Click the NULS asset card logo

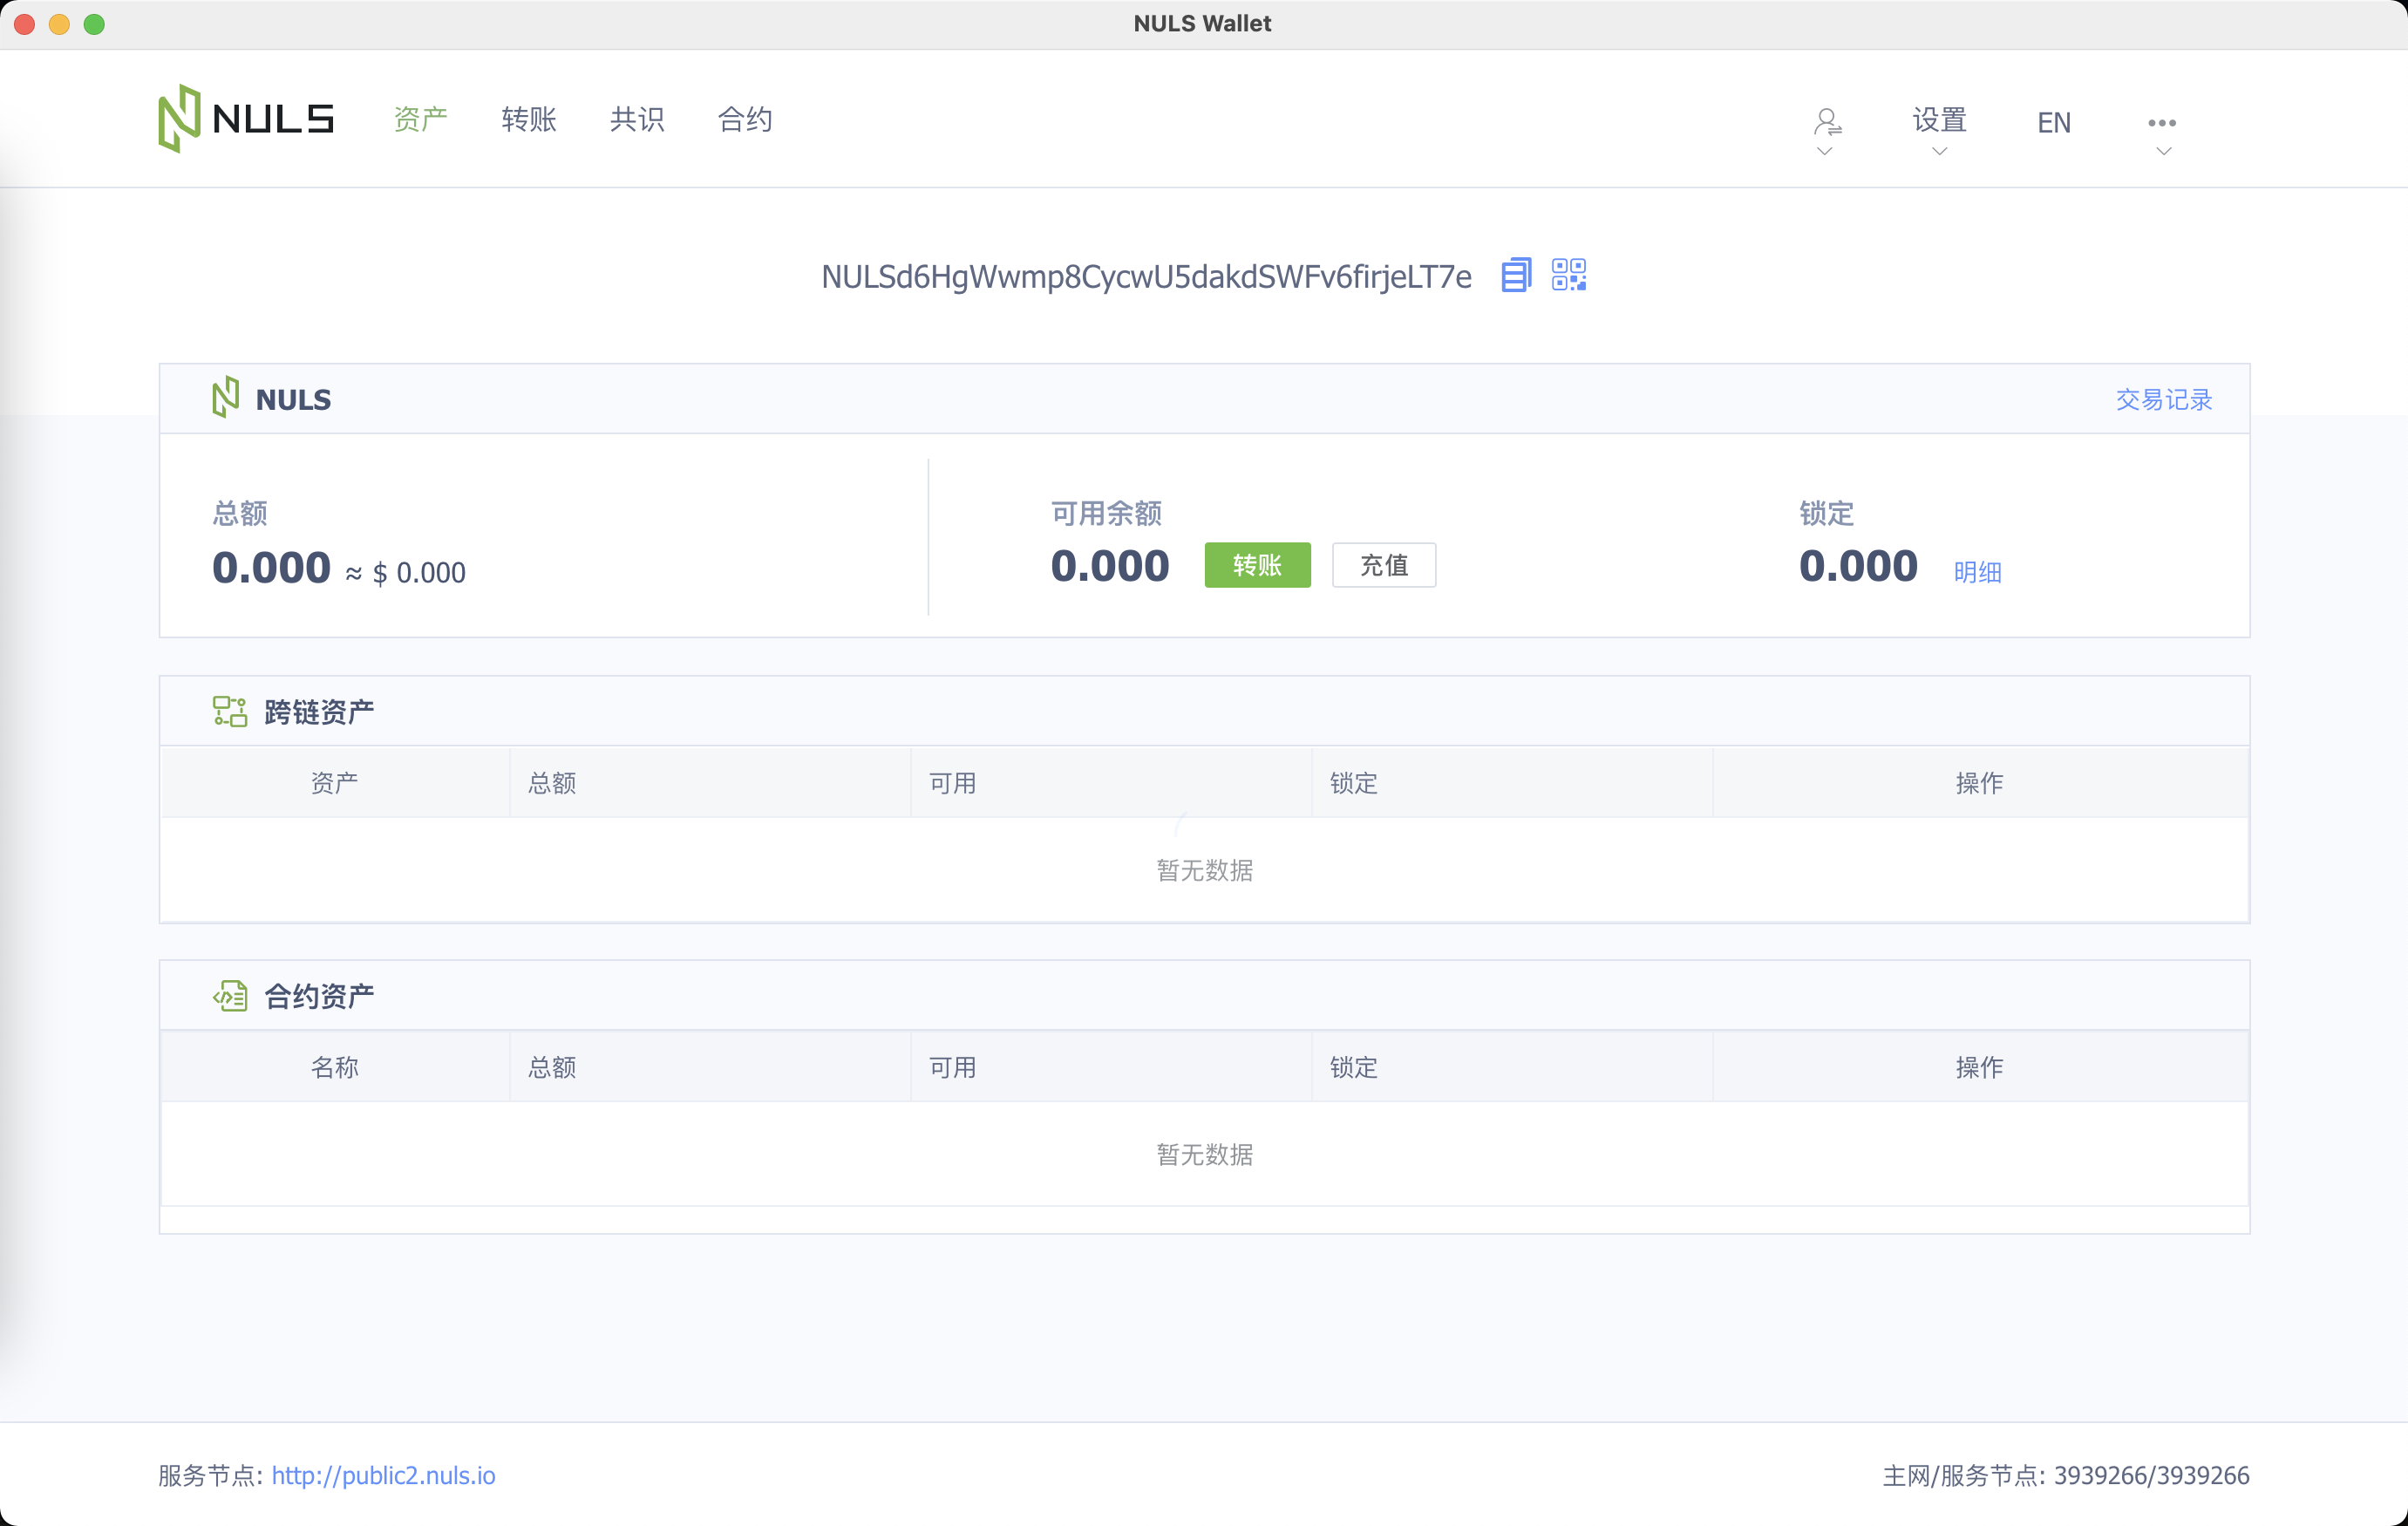point(226,398)
